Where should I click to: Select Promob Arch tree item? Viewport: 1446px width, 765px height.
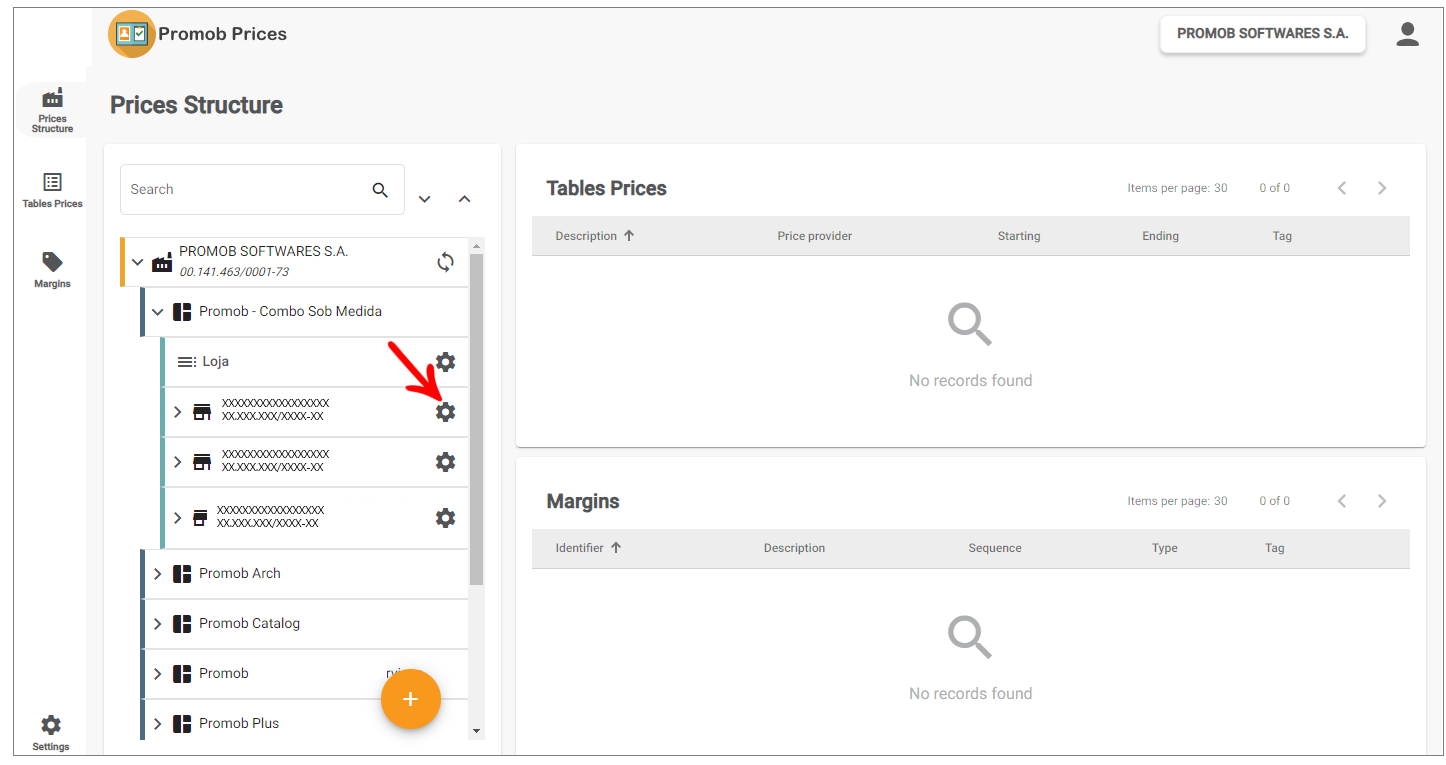tap(304, 574)
